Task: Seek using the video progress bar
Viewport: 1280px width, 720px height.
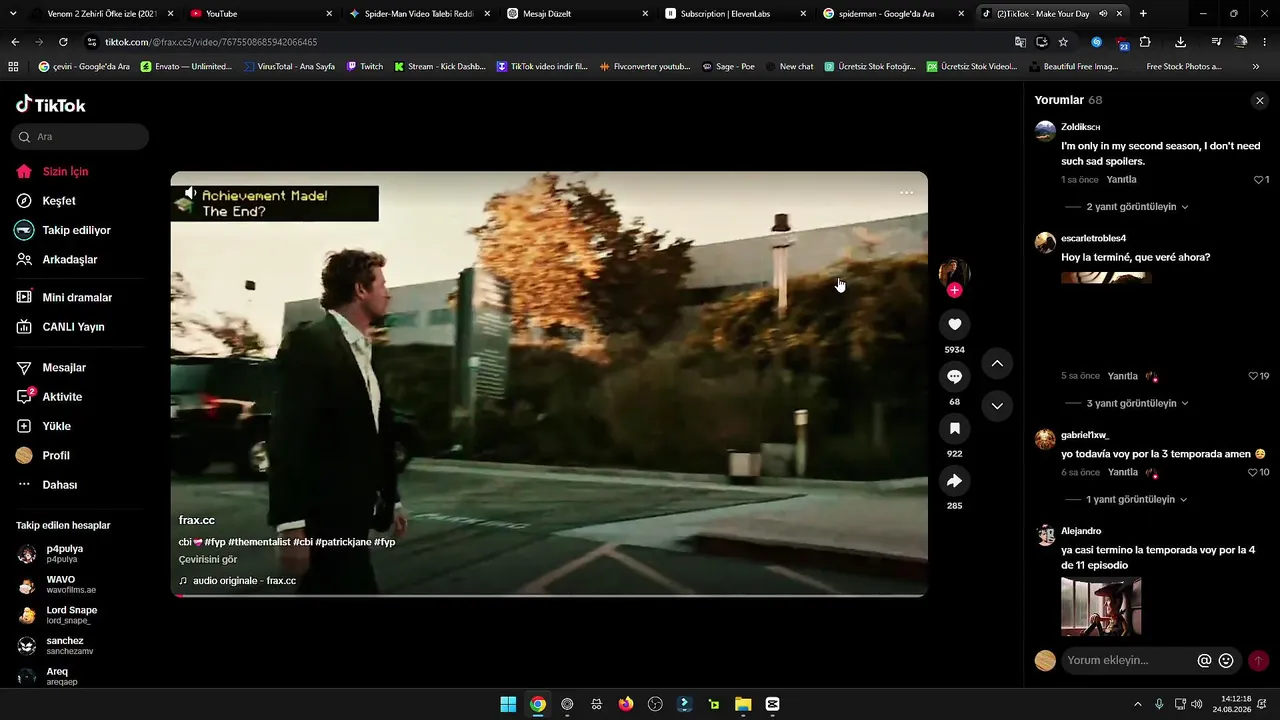Action: pyautogui.click(x=549, y=595)
